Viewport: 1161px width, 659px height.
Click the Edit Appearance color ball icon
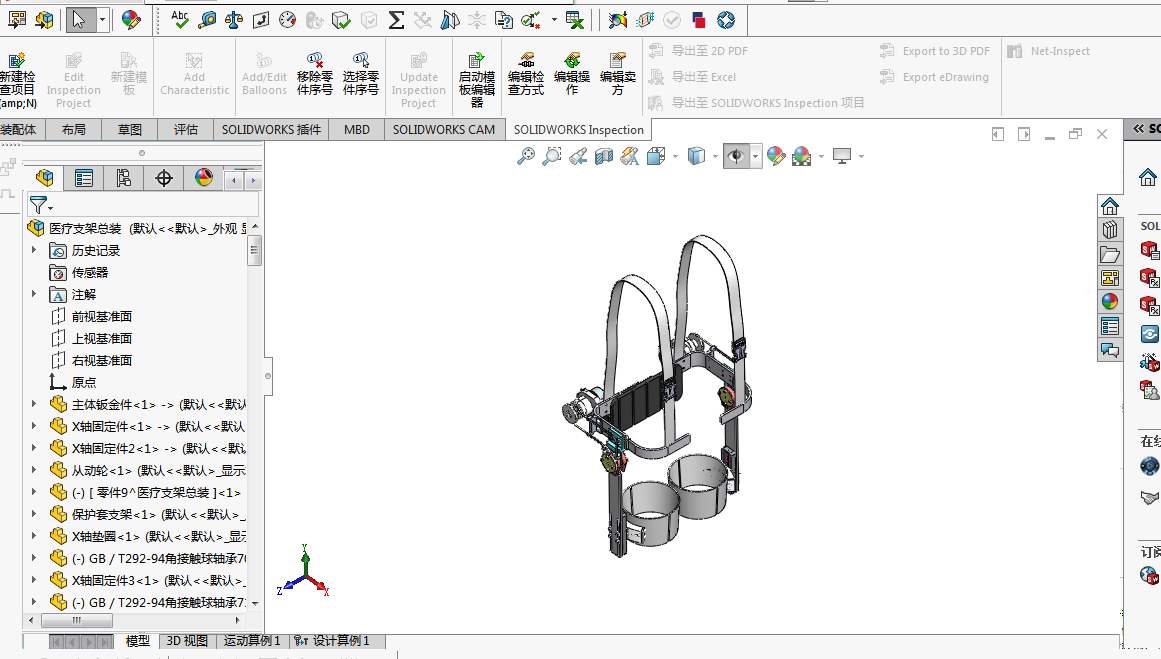(775, 156)
